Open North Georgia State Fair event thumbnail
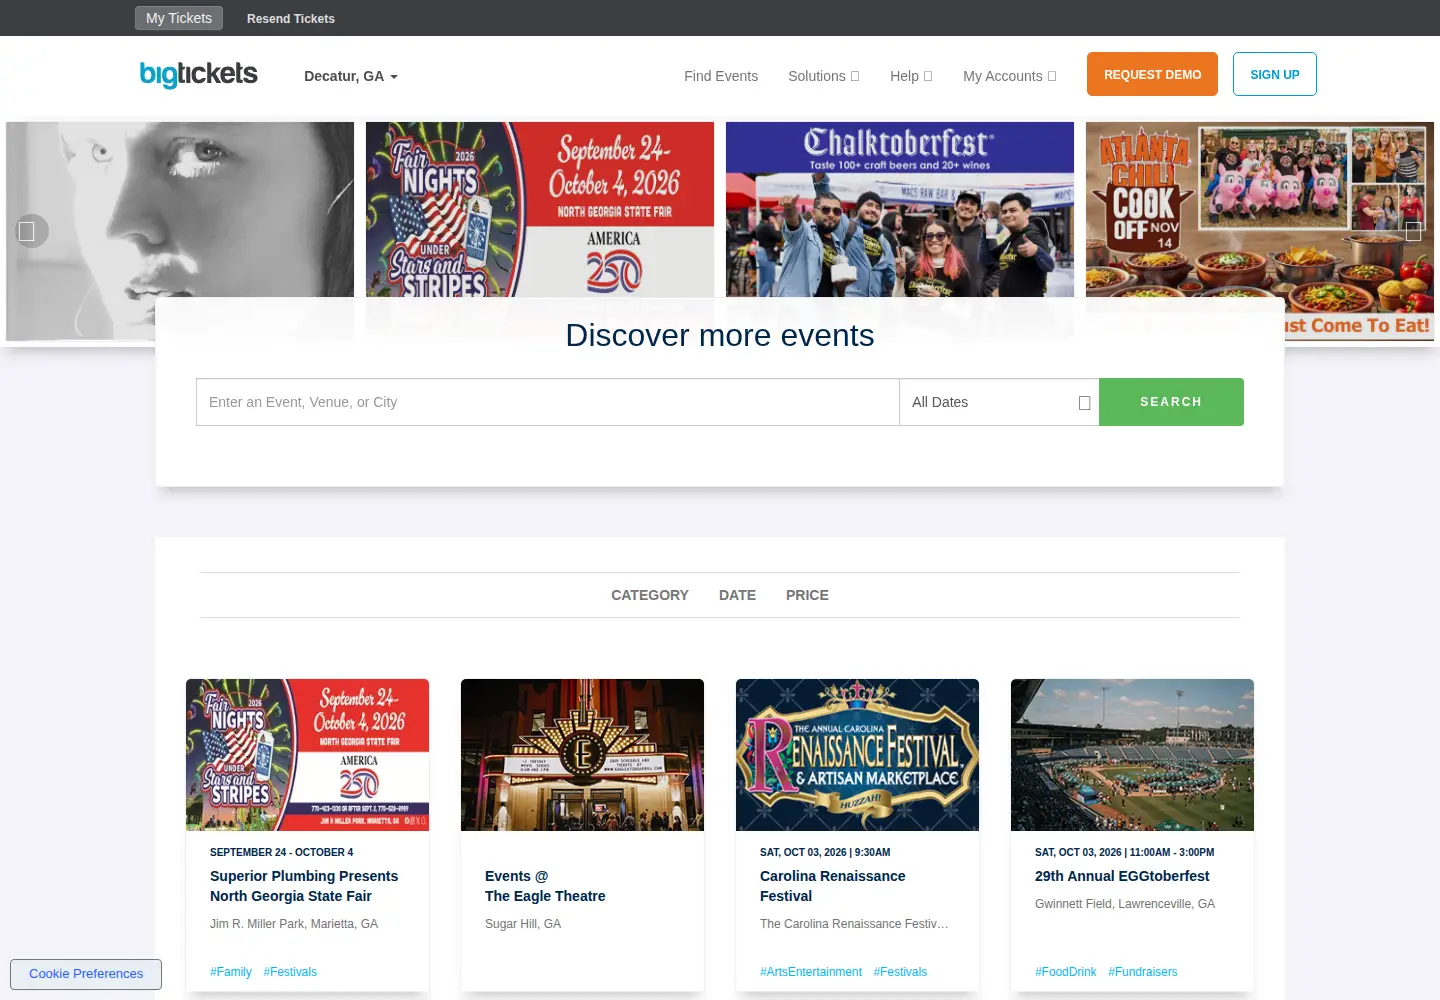The width and height of the screenshot is (1440, 1000). (307, 755)
